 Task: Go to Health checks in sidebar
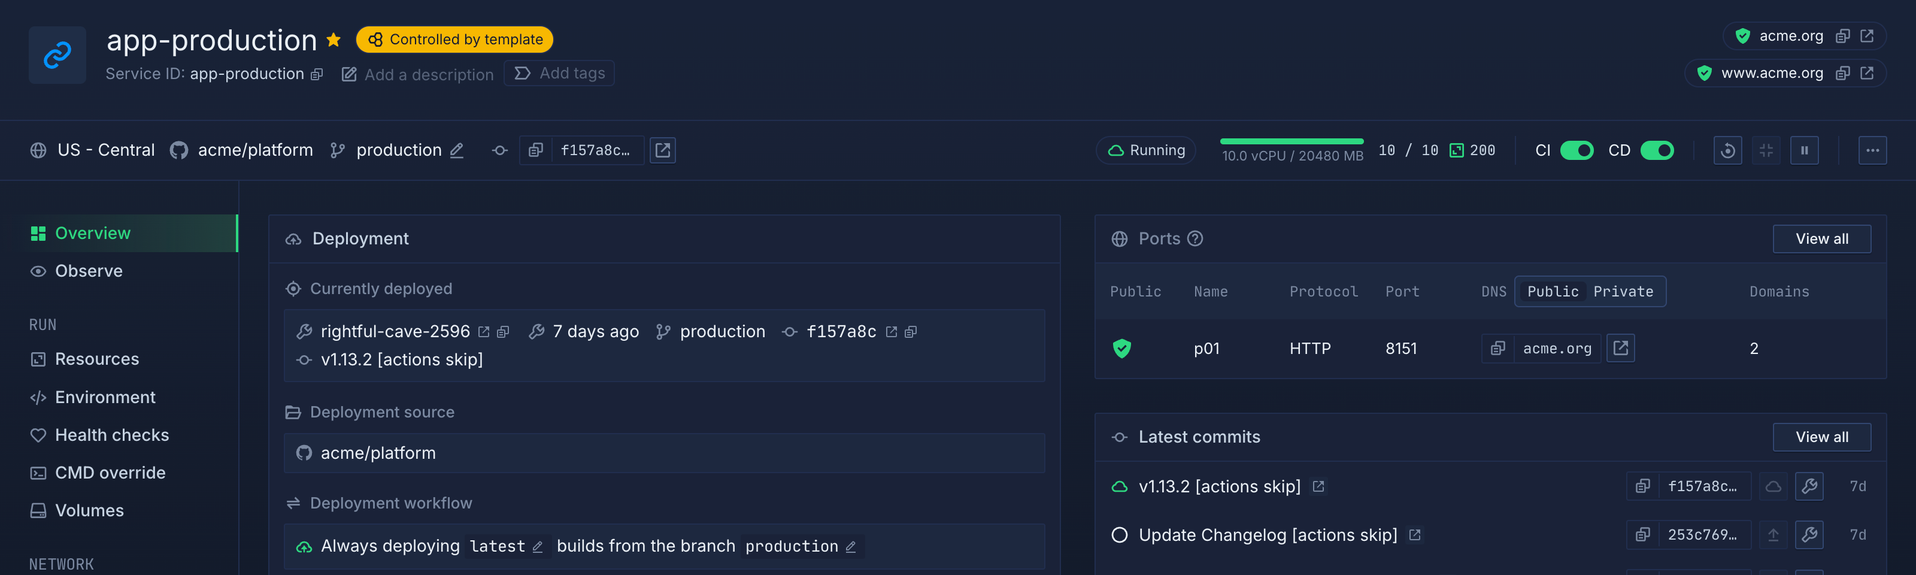pyautogui.click(x=112, y=435)
